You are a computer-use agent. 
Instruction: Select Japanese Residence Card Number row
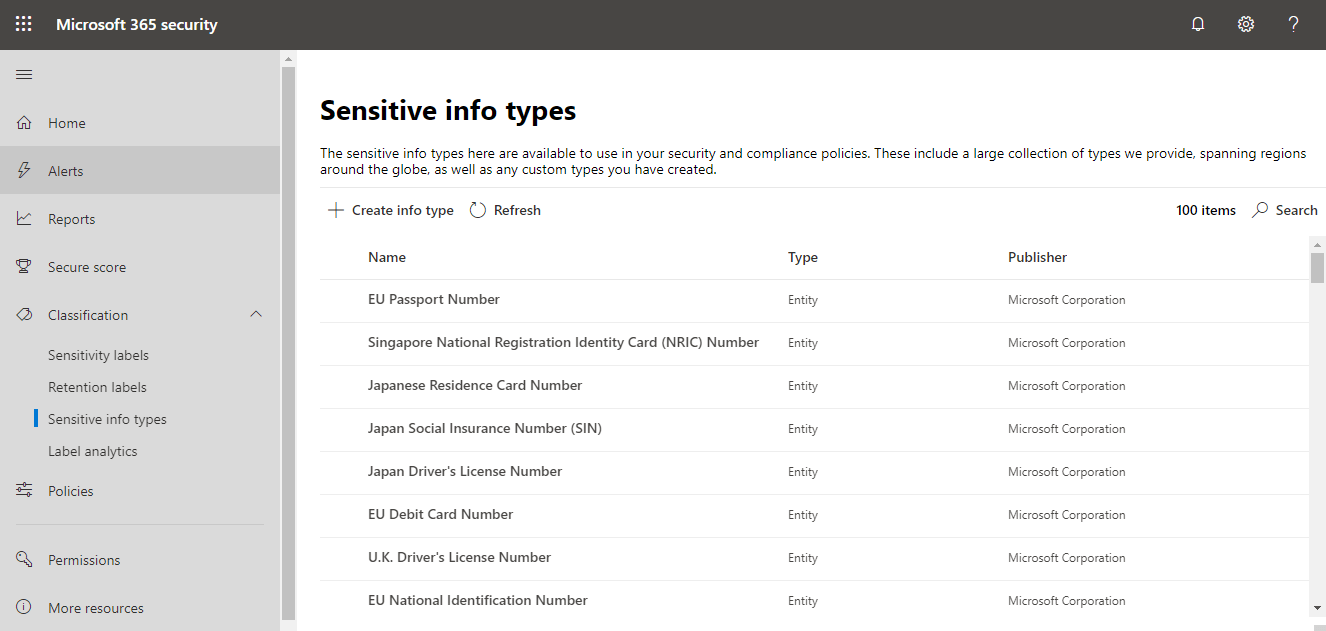(x=814, y=386)
